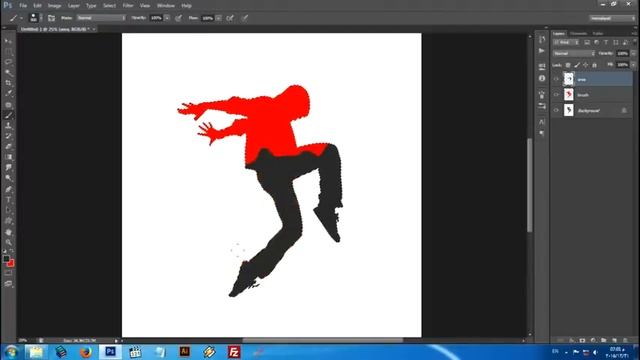
Task: Toggle Quick Mask mode icon
Action: 8,273
